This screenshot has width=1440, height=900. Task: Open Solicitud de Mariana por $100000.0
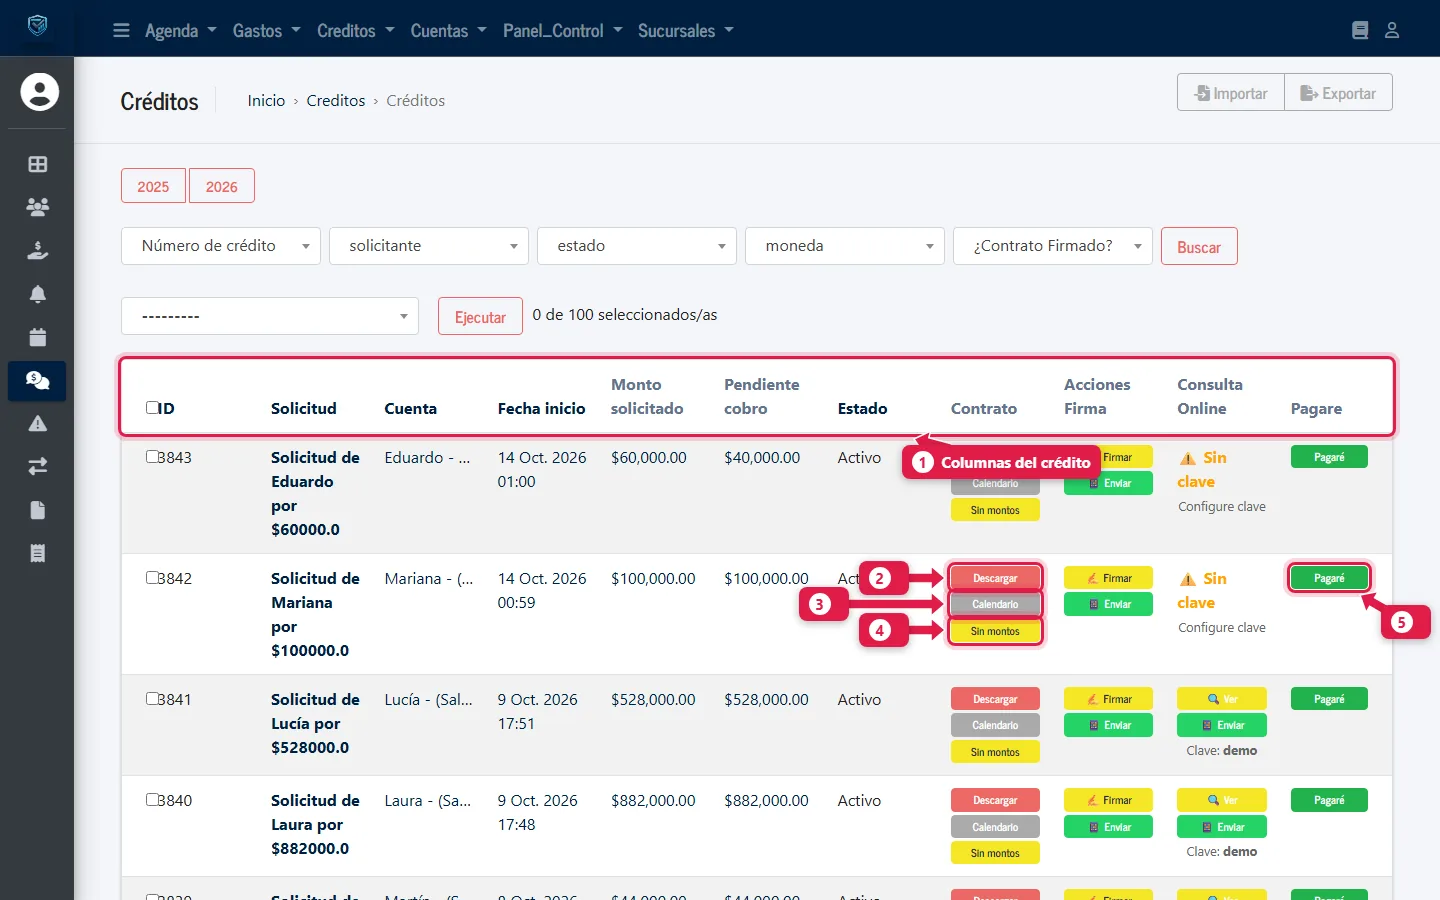point(315,614)
